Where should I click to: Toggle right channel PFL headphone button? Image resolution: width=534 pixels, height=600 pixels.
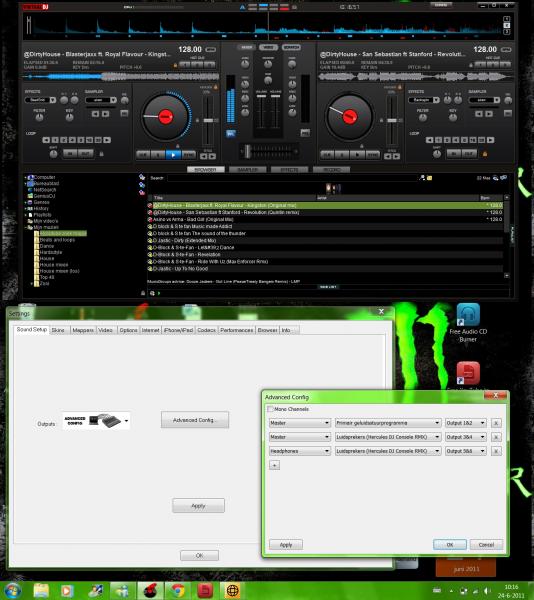(x=305, y=133)
